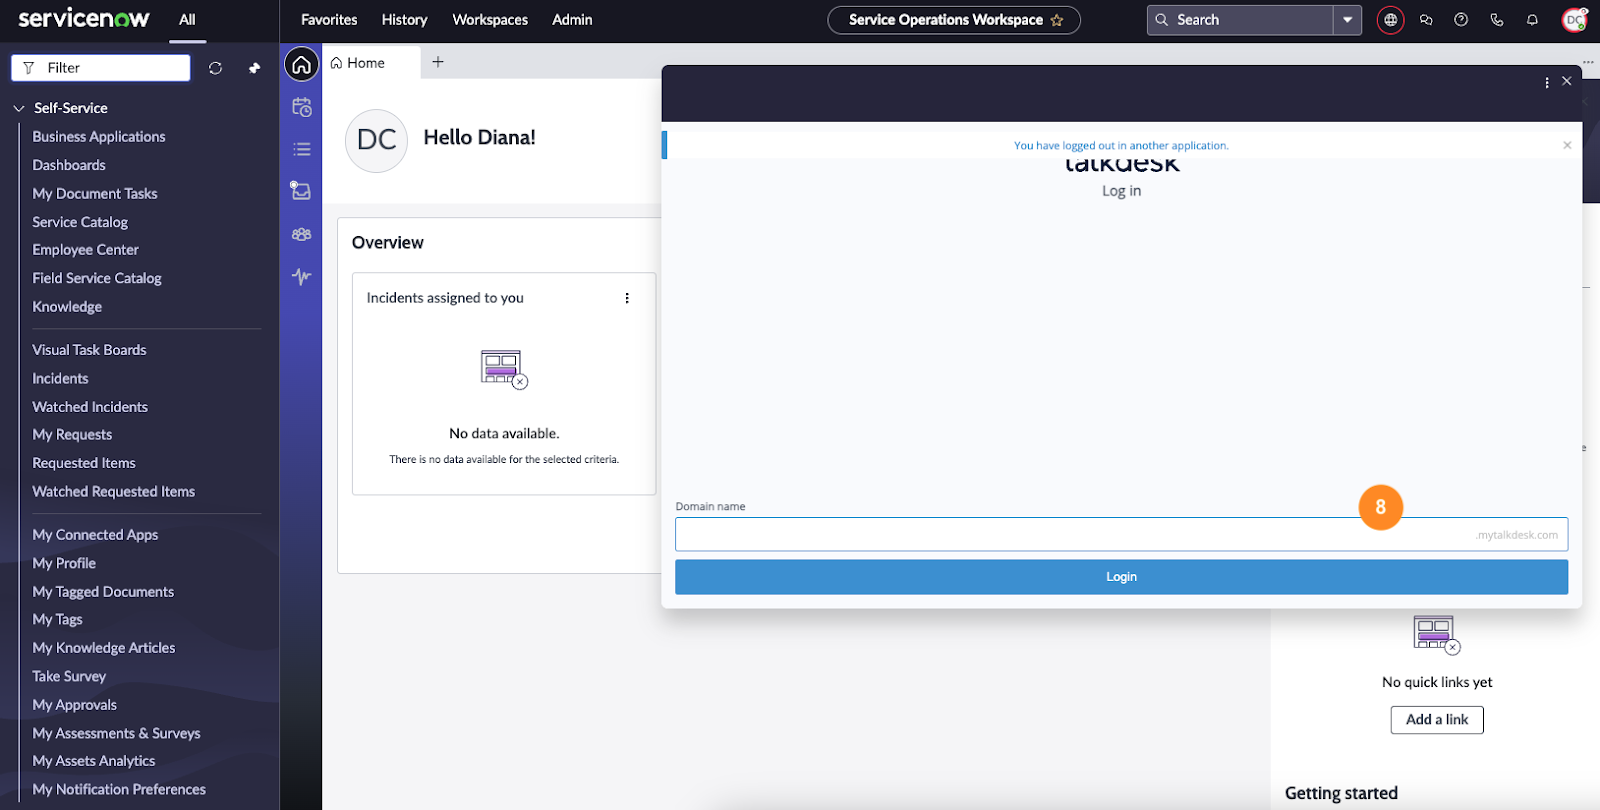Open the DC user avatar menu
This screenshot has width=1600, height=810.
coord(1575,20)
